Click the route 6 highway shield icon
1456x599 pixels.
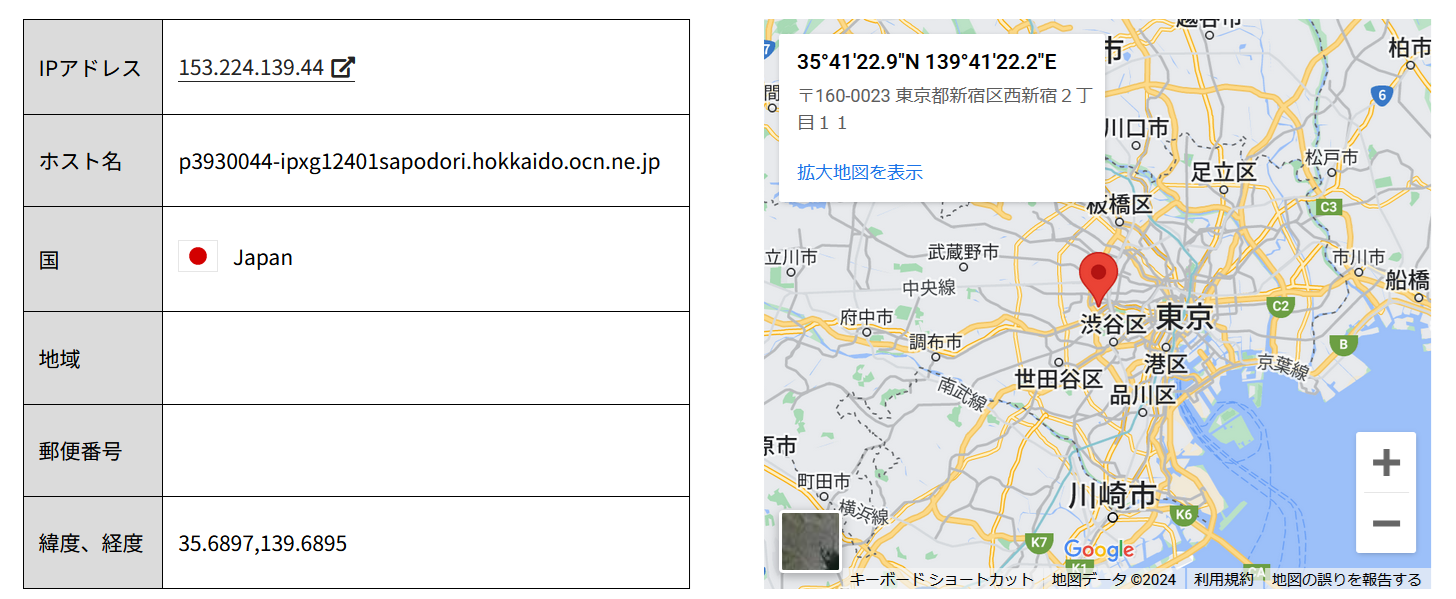(1382, 96)
